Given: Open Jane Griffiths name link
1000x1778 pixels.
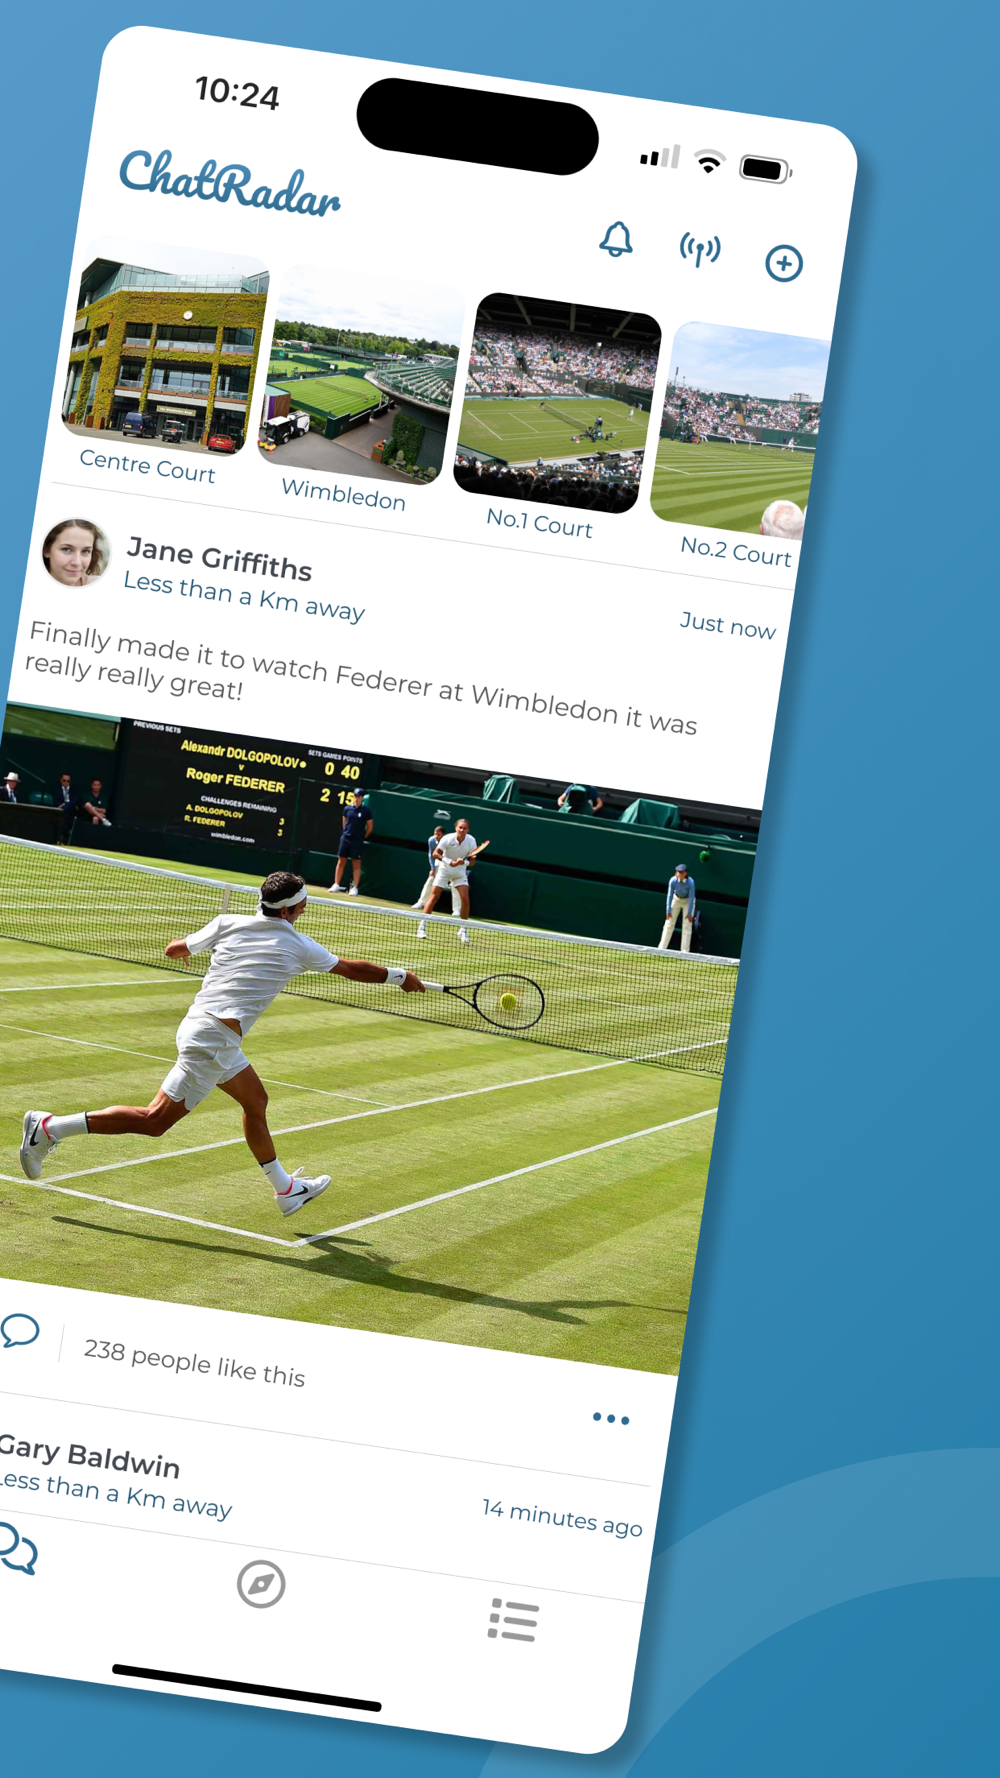Looking at the screenshot, I should pyautogui.click(x=220, y=559).
